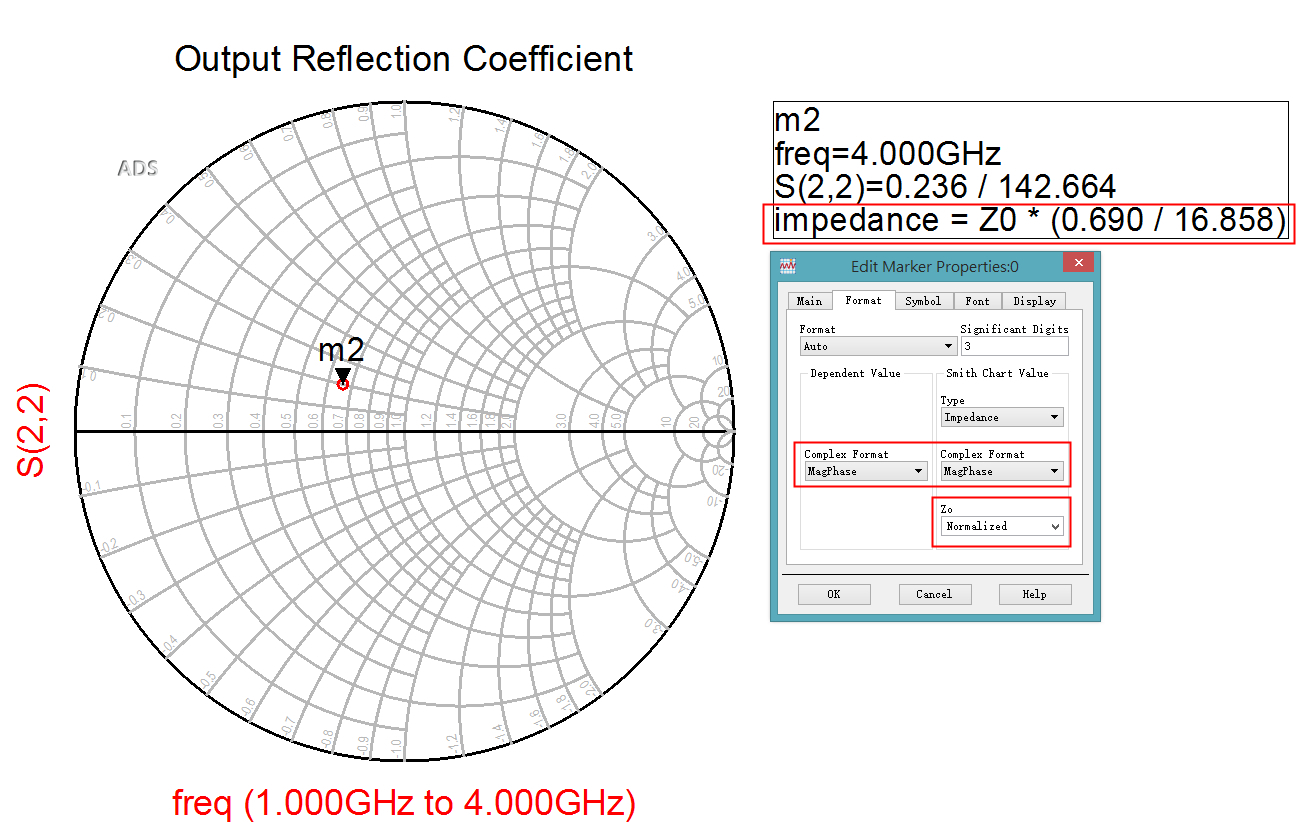The width and height of the screenshot is (1302, 832).
Task: Open the Display tab
Action: coord(1035,301)
